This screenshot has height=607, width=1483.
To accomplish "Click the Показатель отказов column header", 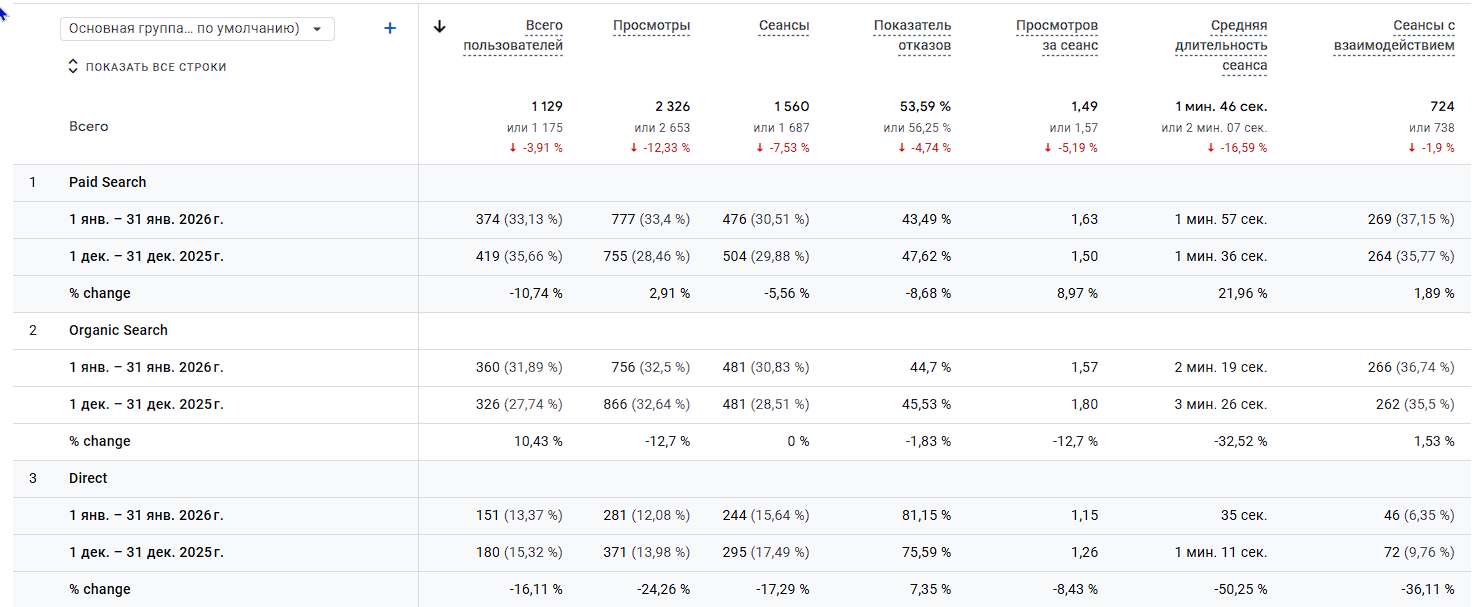I will 912,35.
